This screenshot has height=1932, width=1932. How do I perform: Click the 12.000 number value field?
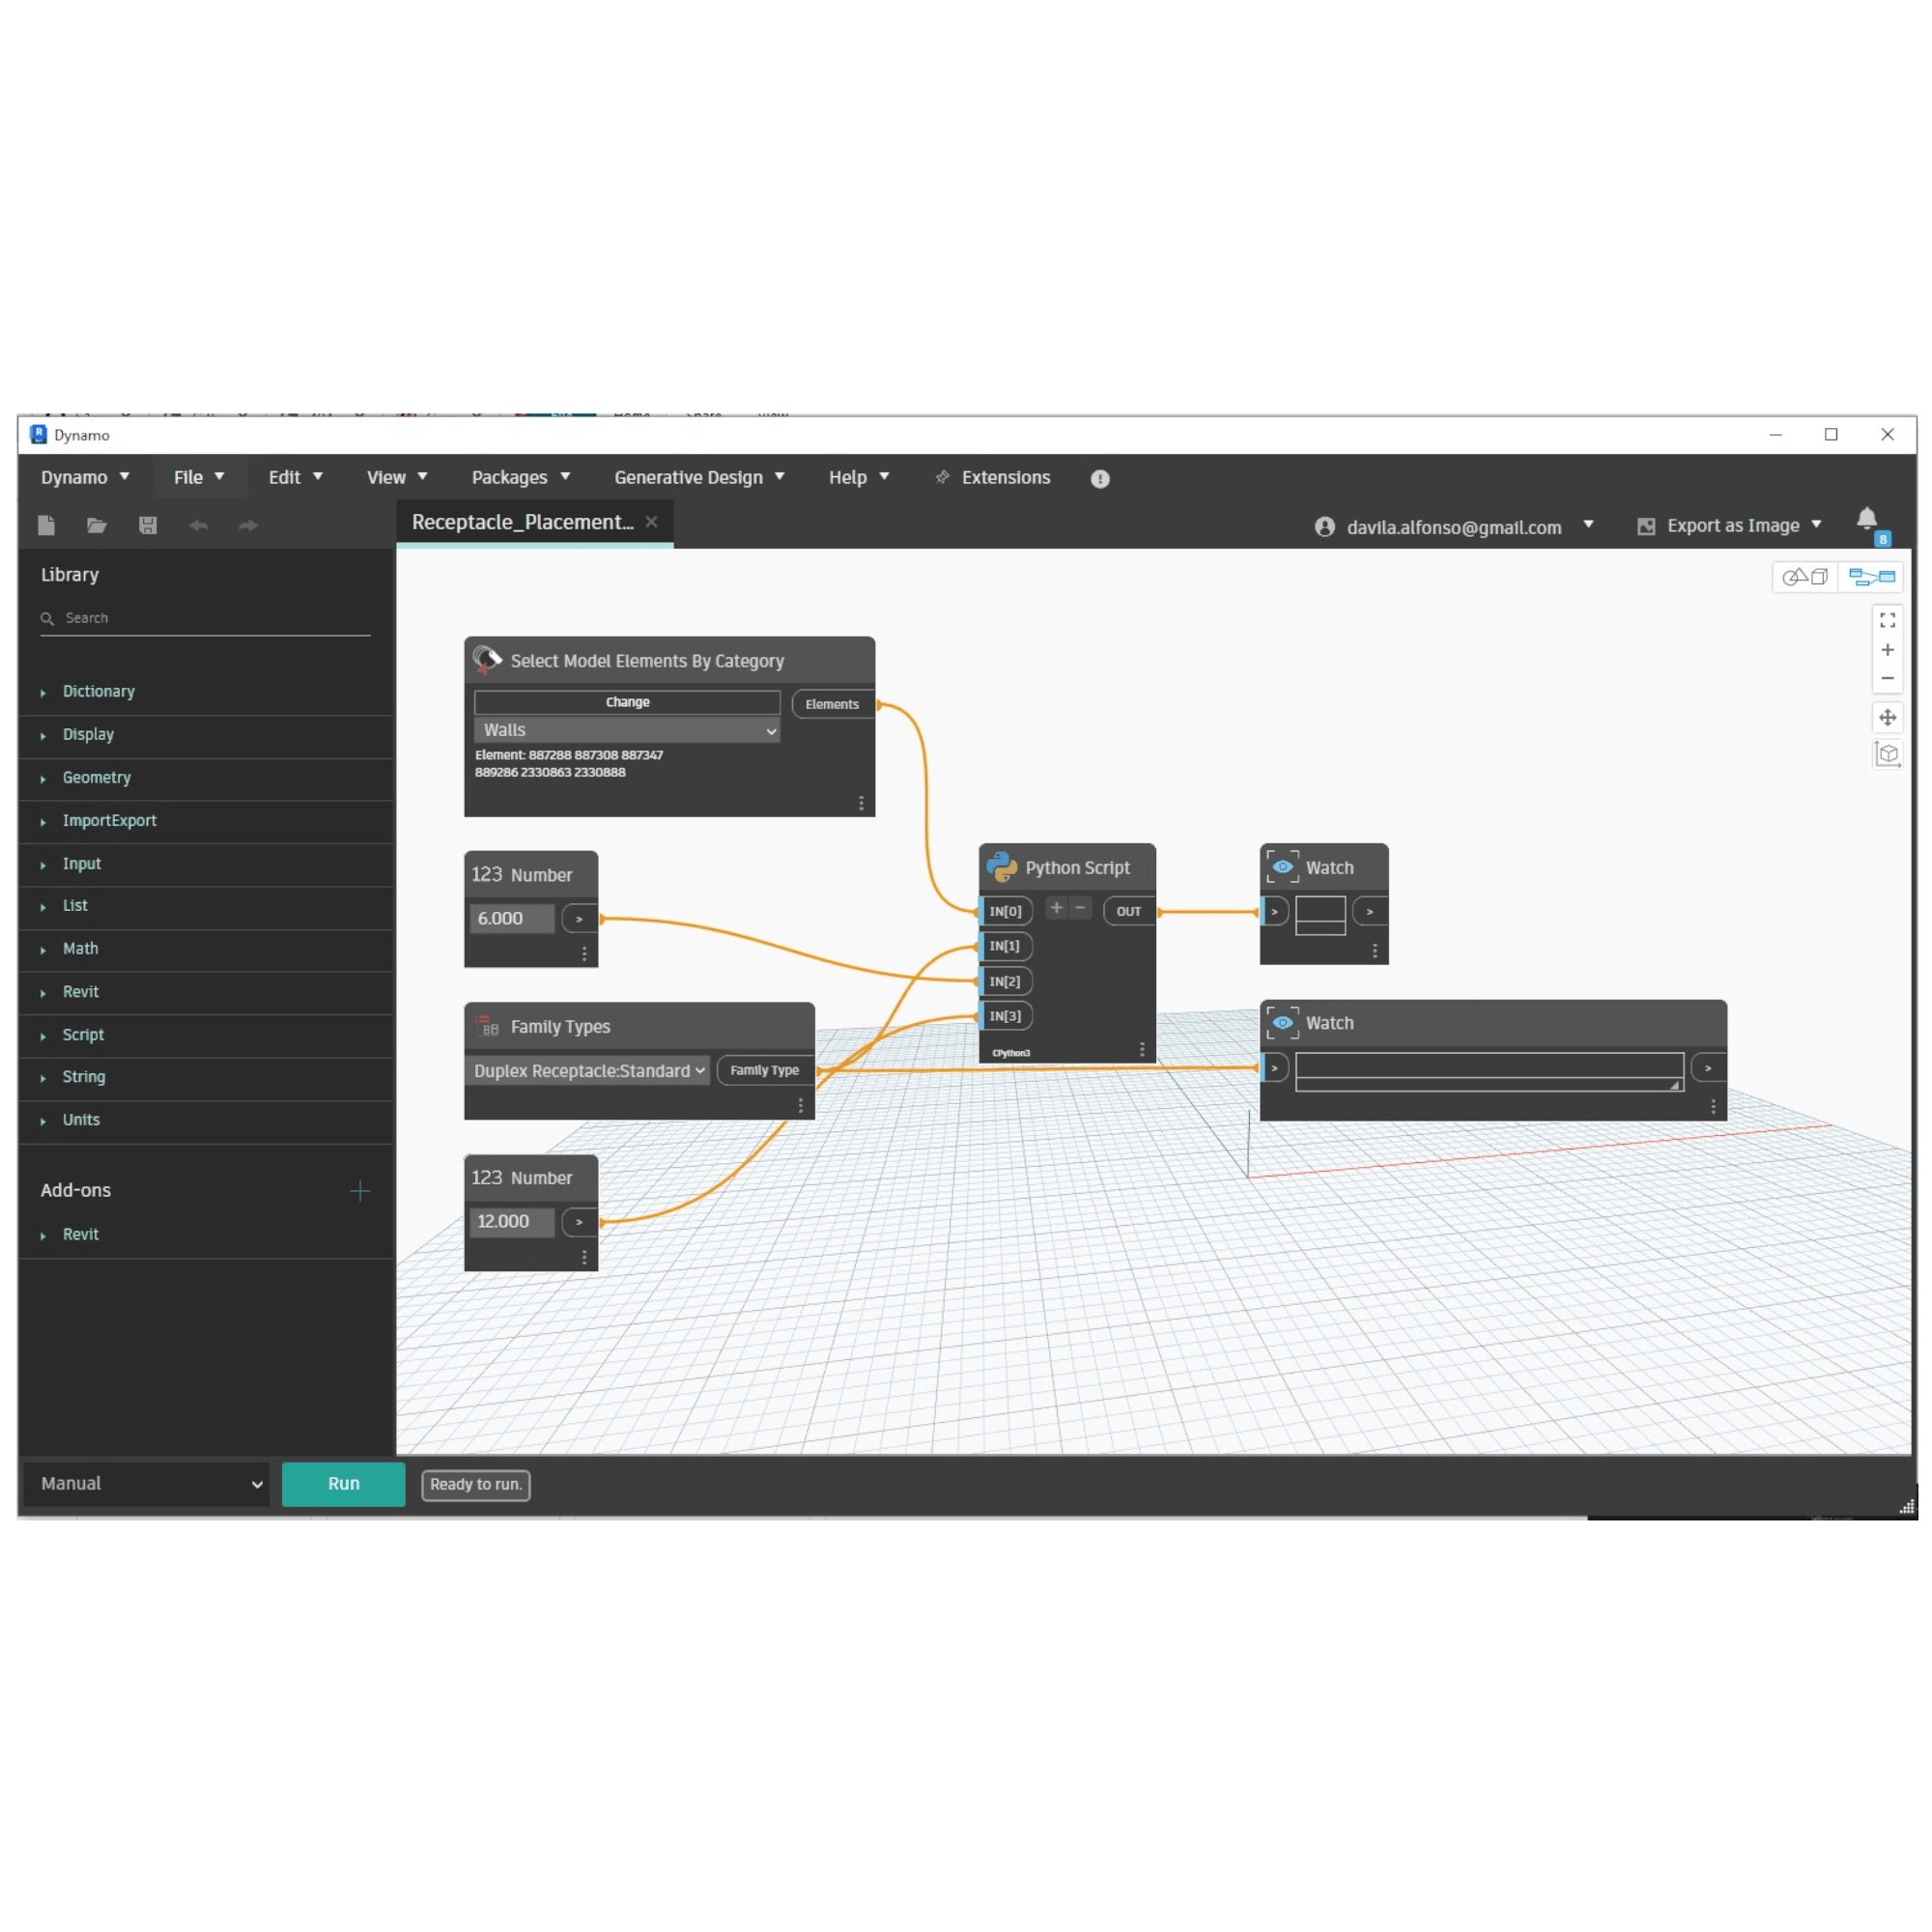point(512,1222)
